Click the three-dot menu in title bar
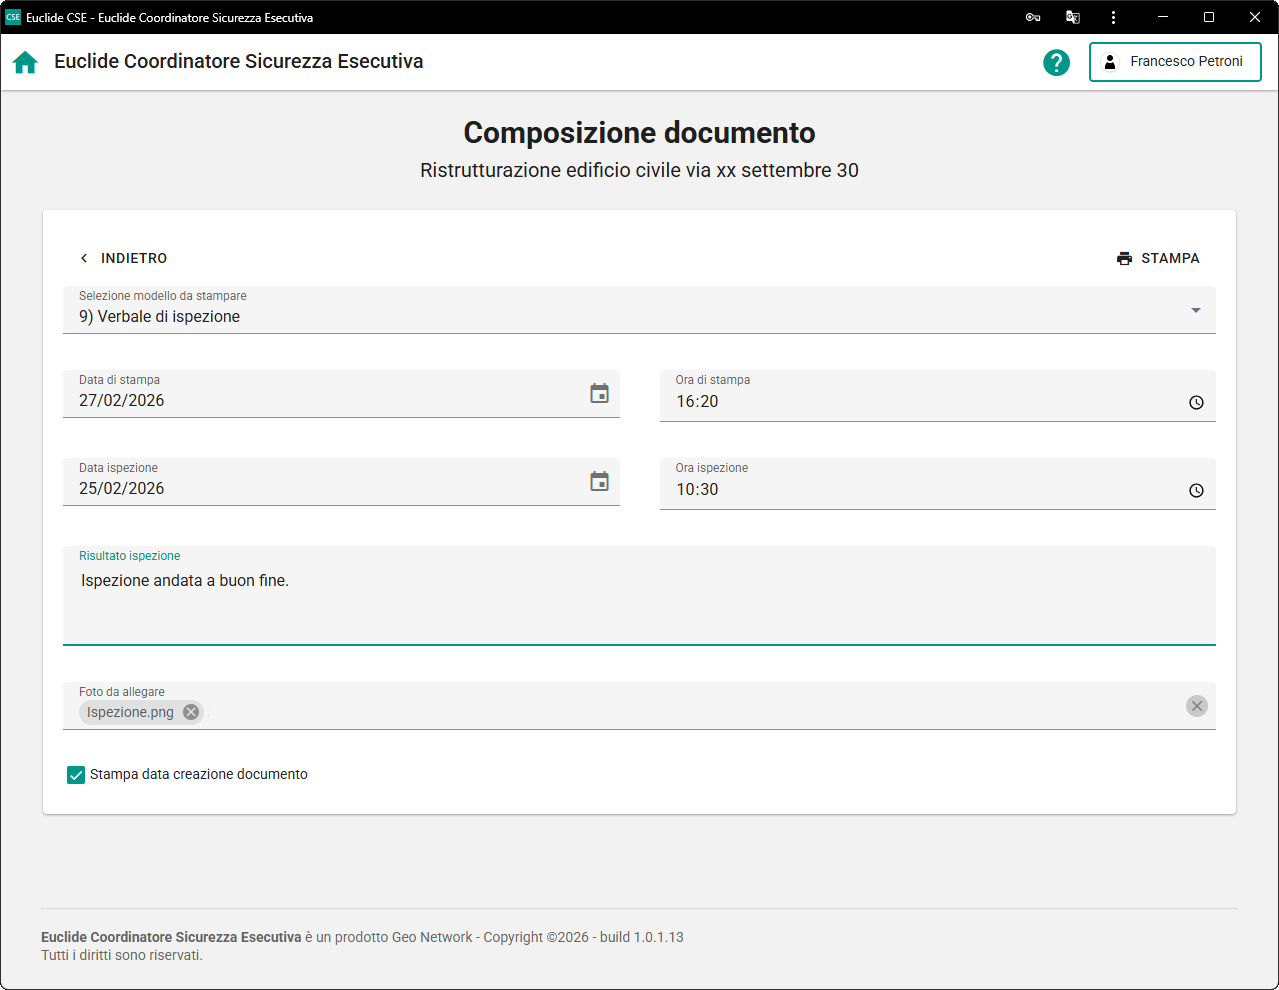This screenshot has width=1279, height=990. point(1113,17)
